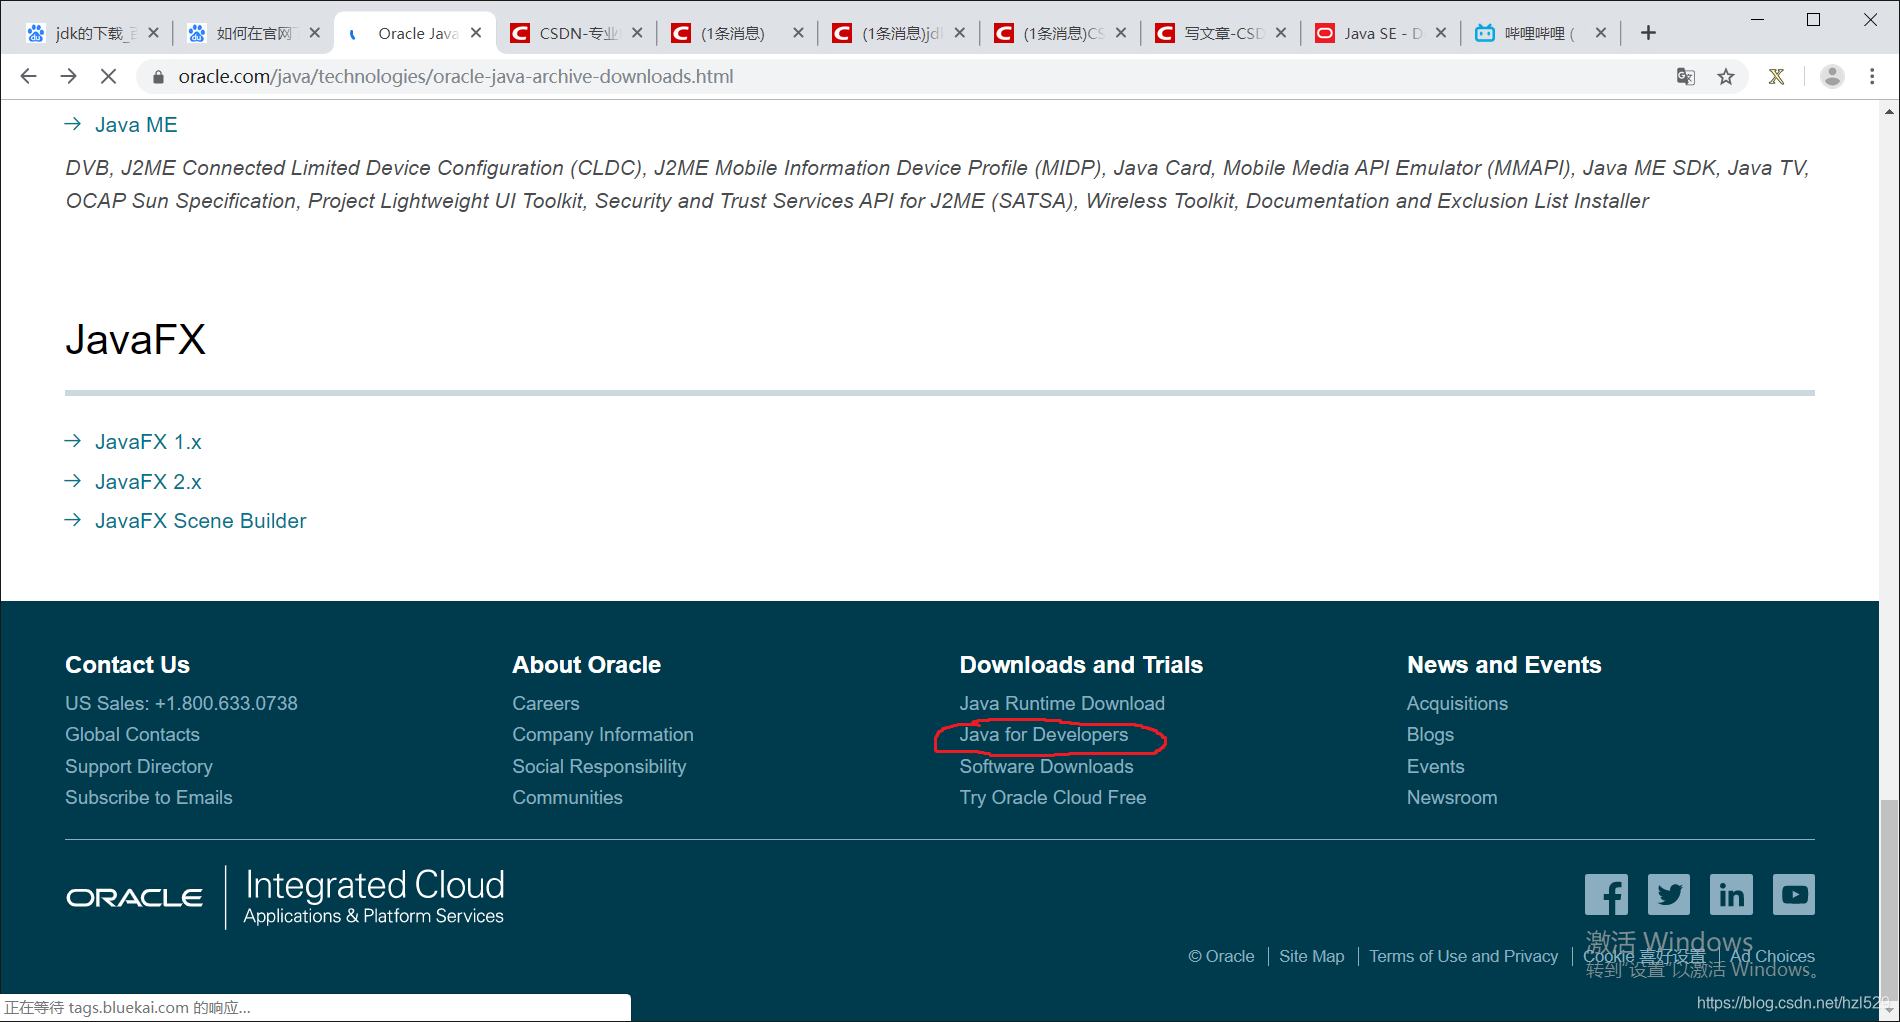Open Oracle's Twitter page

point(1669,894)
